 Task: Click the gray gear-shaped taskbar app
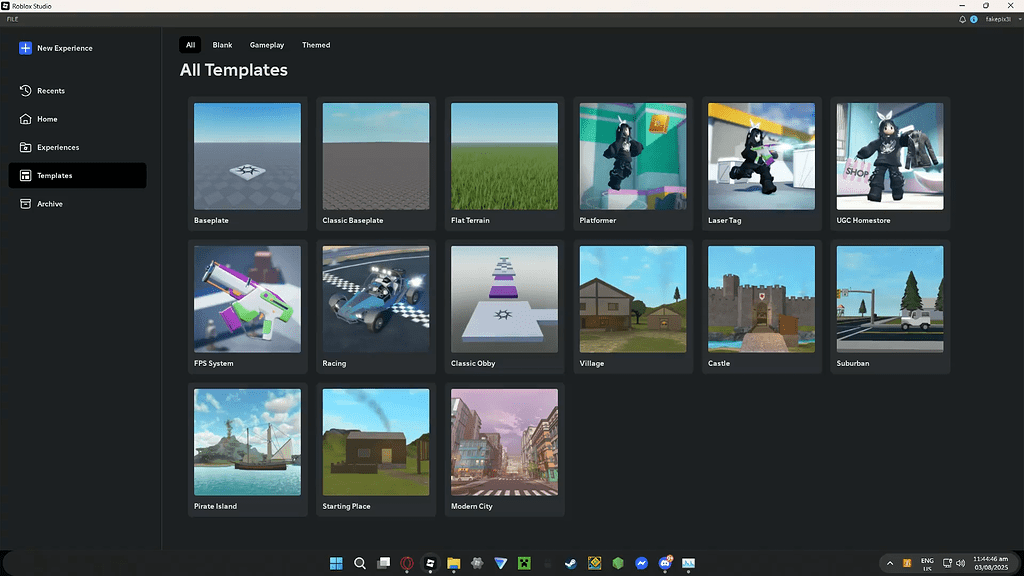click(x=477, y=563)
